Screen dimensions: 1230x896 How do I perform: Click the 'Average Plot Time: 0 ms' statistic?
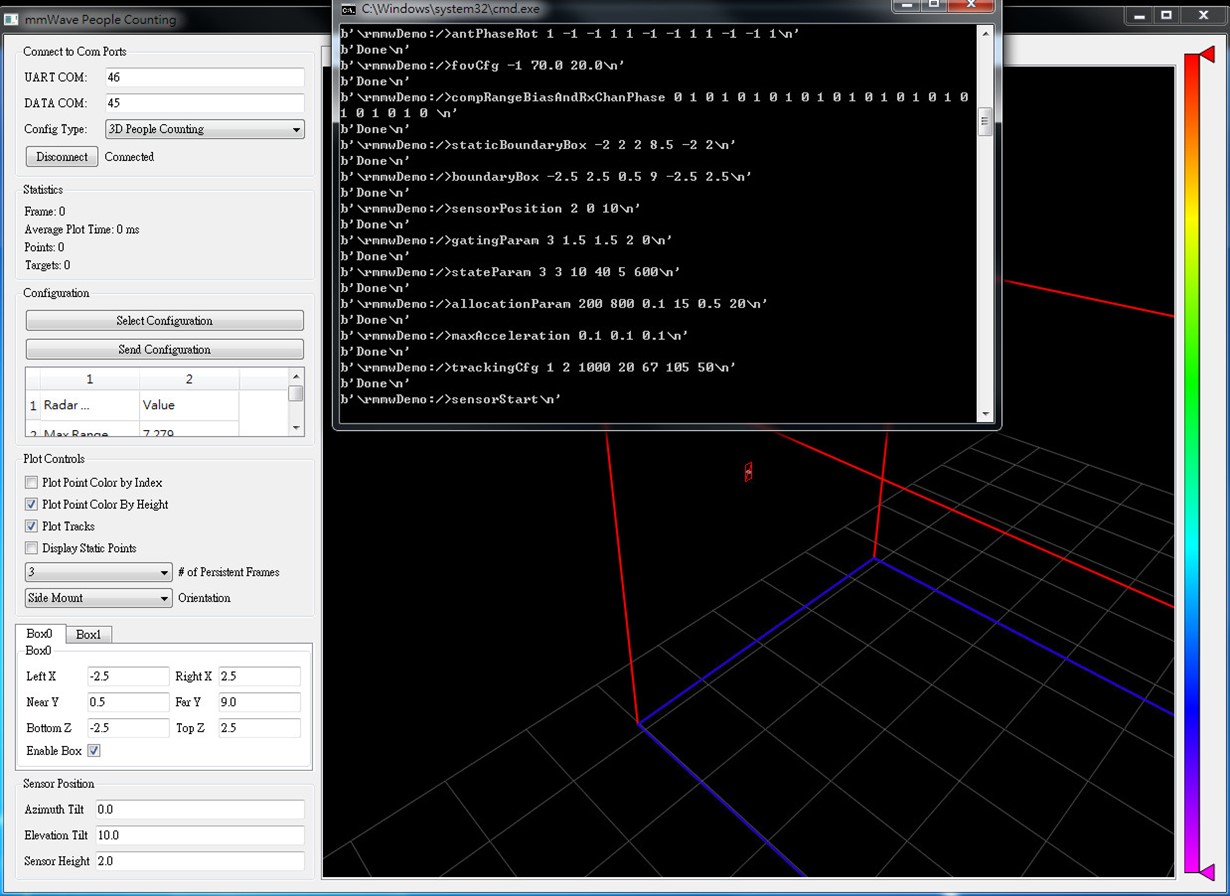pyautogui.click(x=82, y=230)
